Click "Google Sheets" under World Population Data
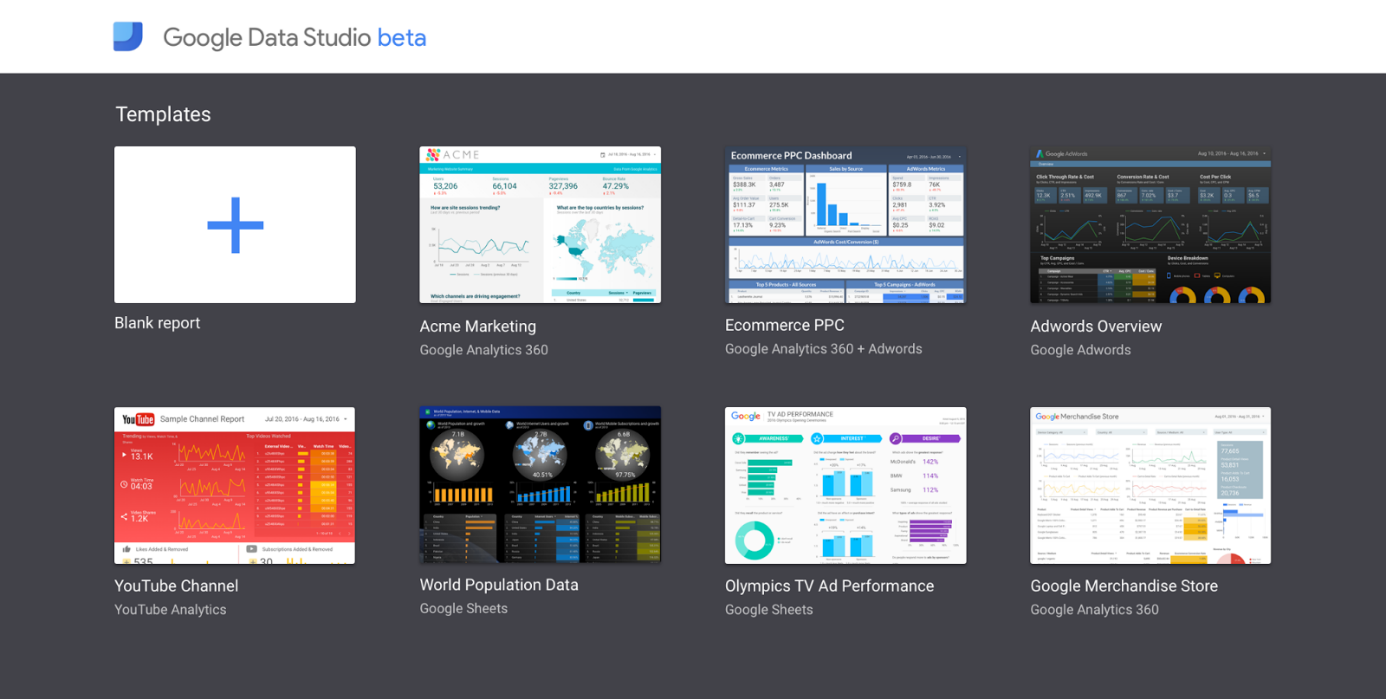 pos(464,609)
